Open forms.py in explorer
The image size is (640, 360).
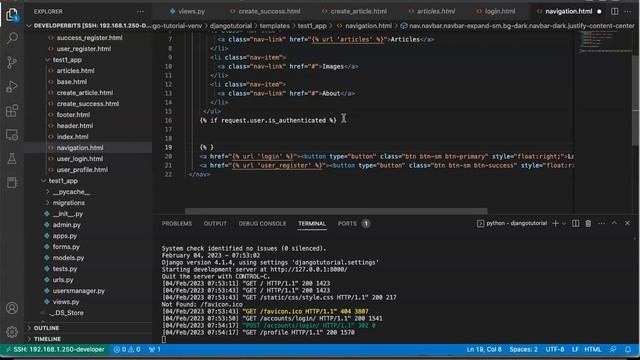(x=66, y=247)
